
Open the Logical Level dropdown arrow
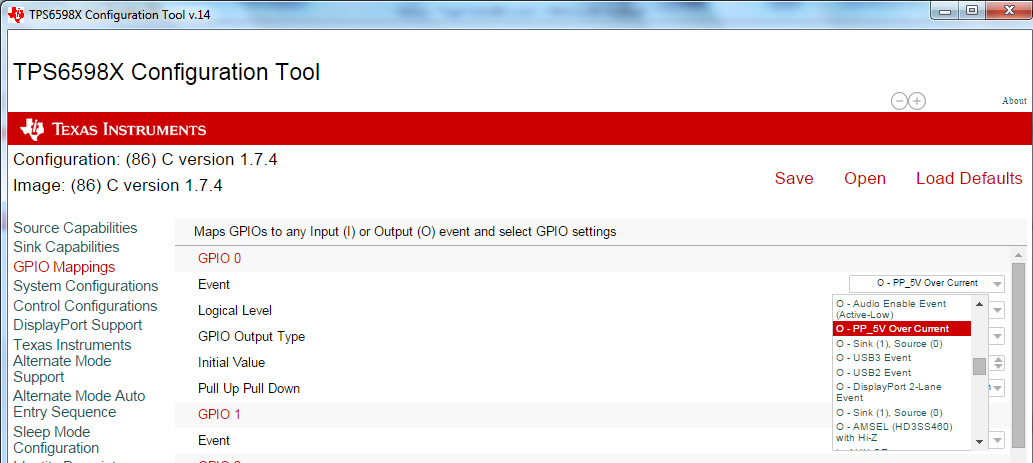click(997, 310)
